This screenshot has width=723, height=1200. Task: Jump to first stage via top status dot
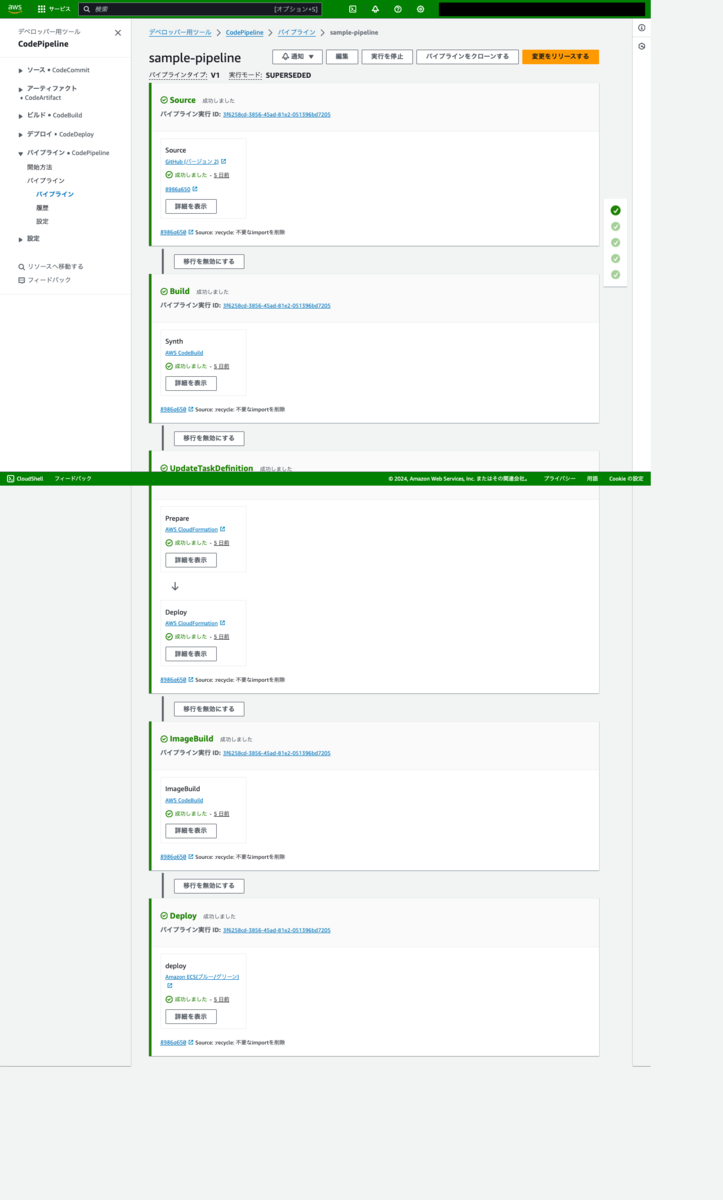point(616,211)
